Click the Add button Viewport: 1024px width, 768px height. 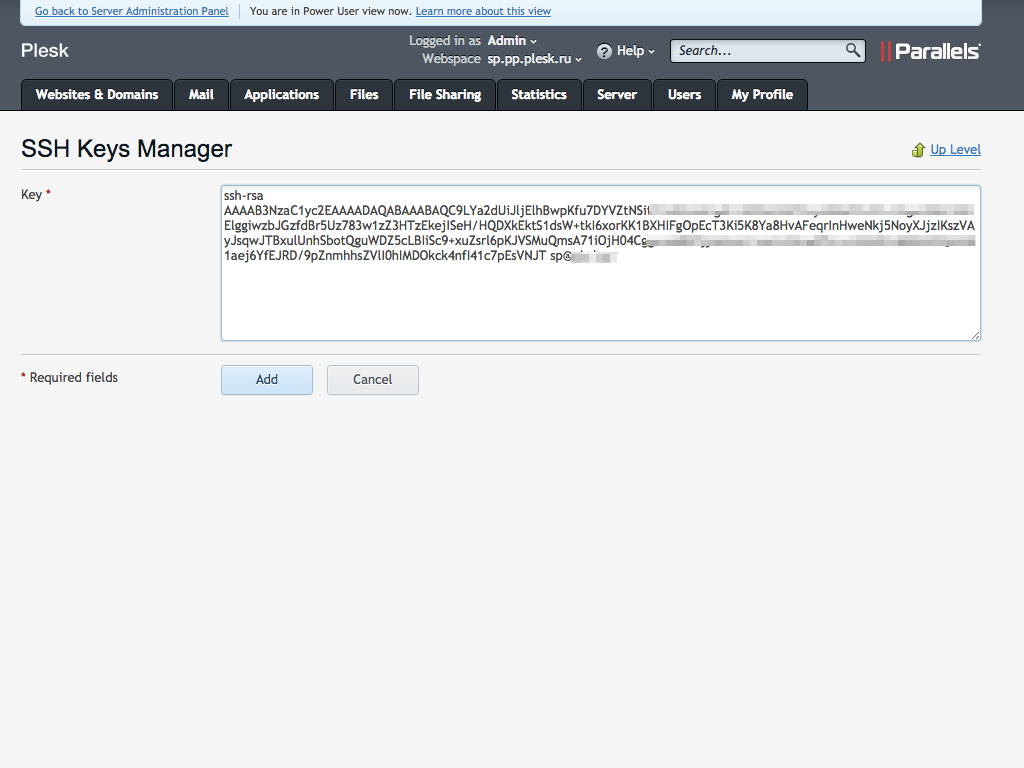click(266, 379)
